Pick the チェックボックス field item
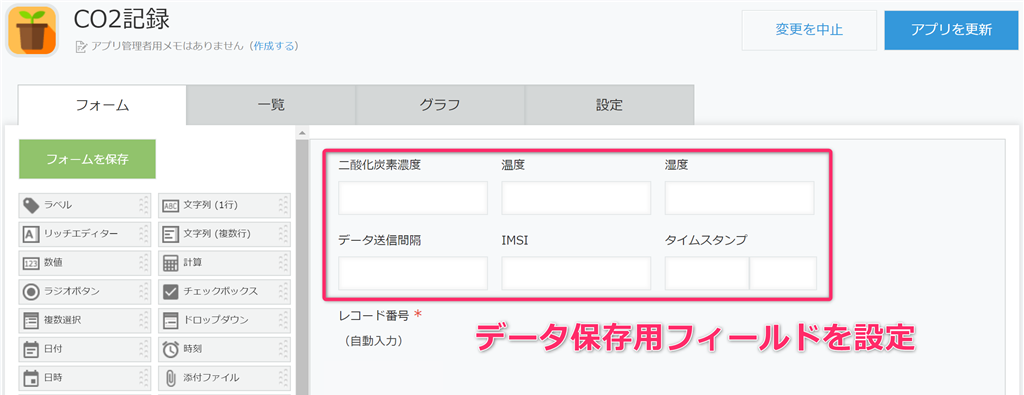The width and height of the screenshot is (1024, 395). point(225,291)
